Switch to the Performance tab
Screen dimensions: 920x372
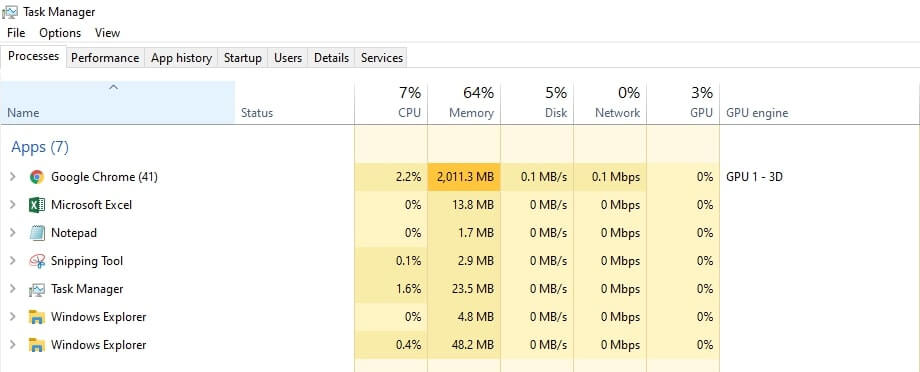(105, 58)
